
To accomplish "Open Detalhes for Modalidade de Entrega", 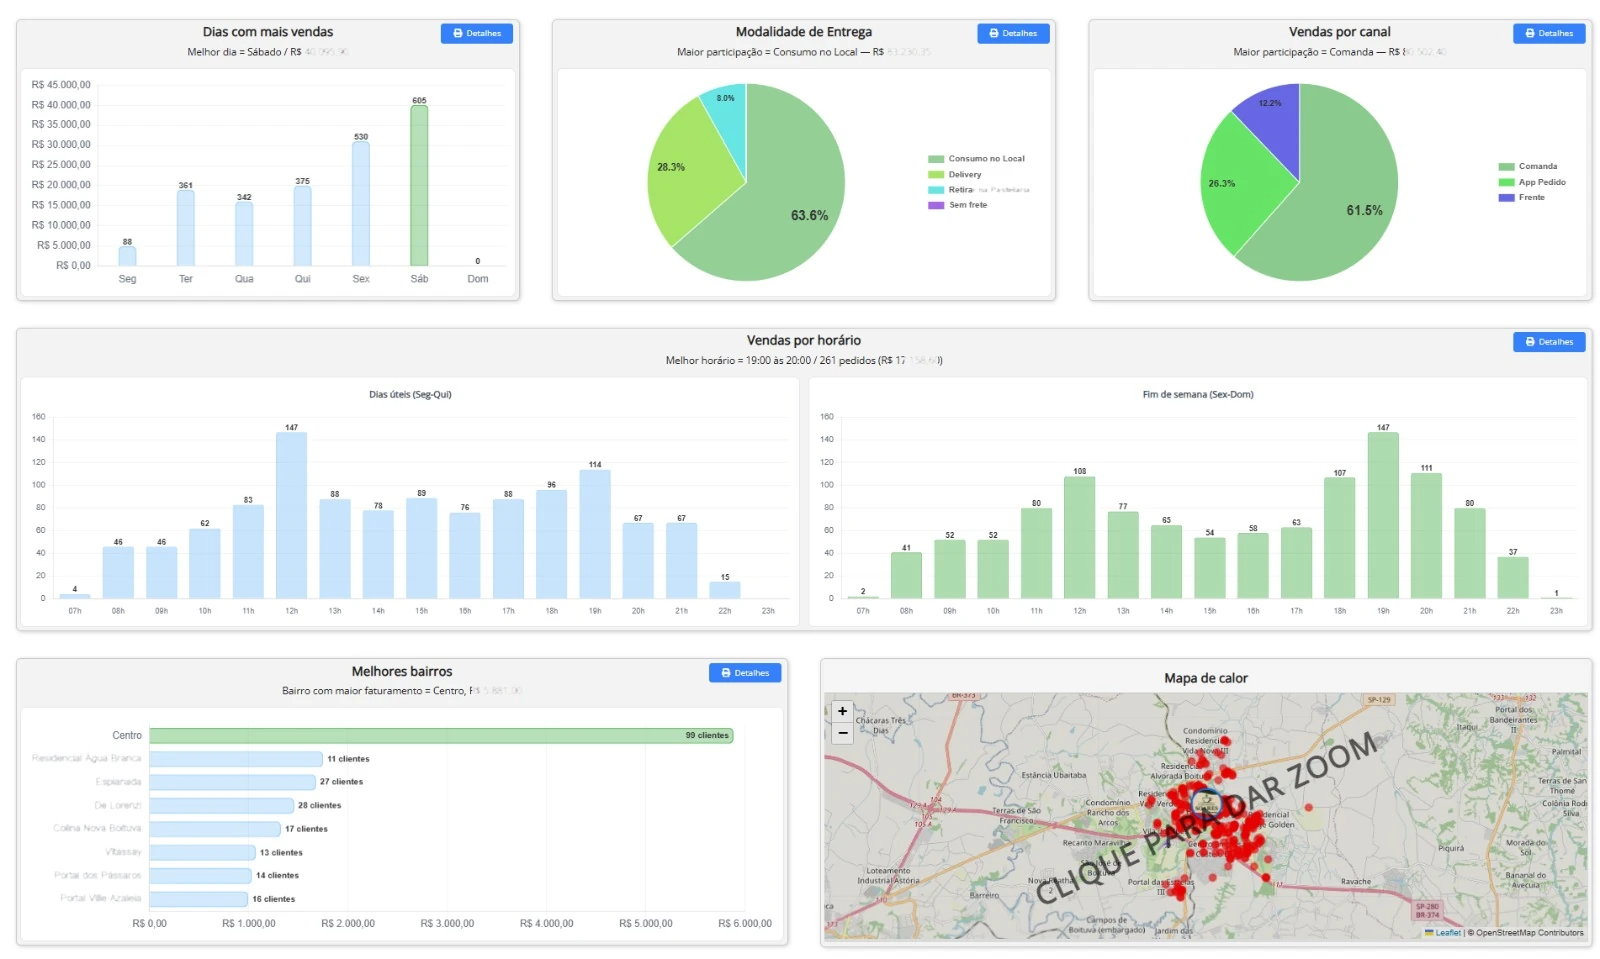I will coord(1013,33).
